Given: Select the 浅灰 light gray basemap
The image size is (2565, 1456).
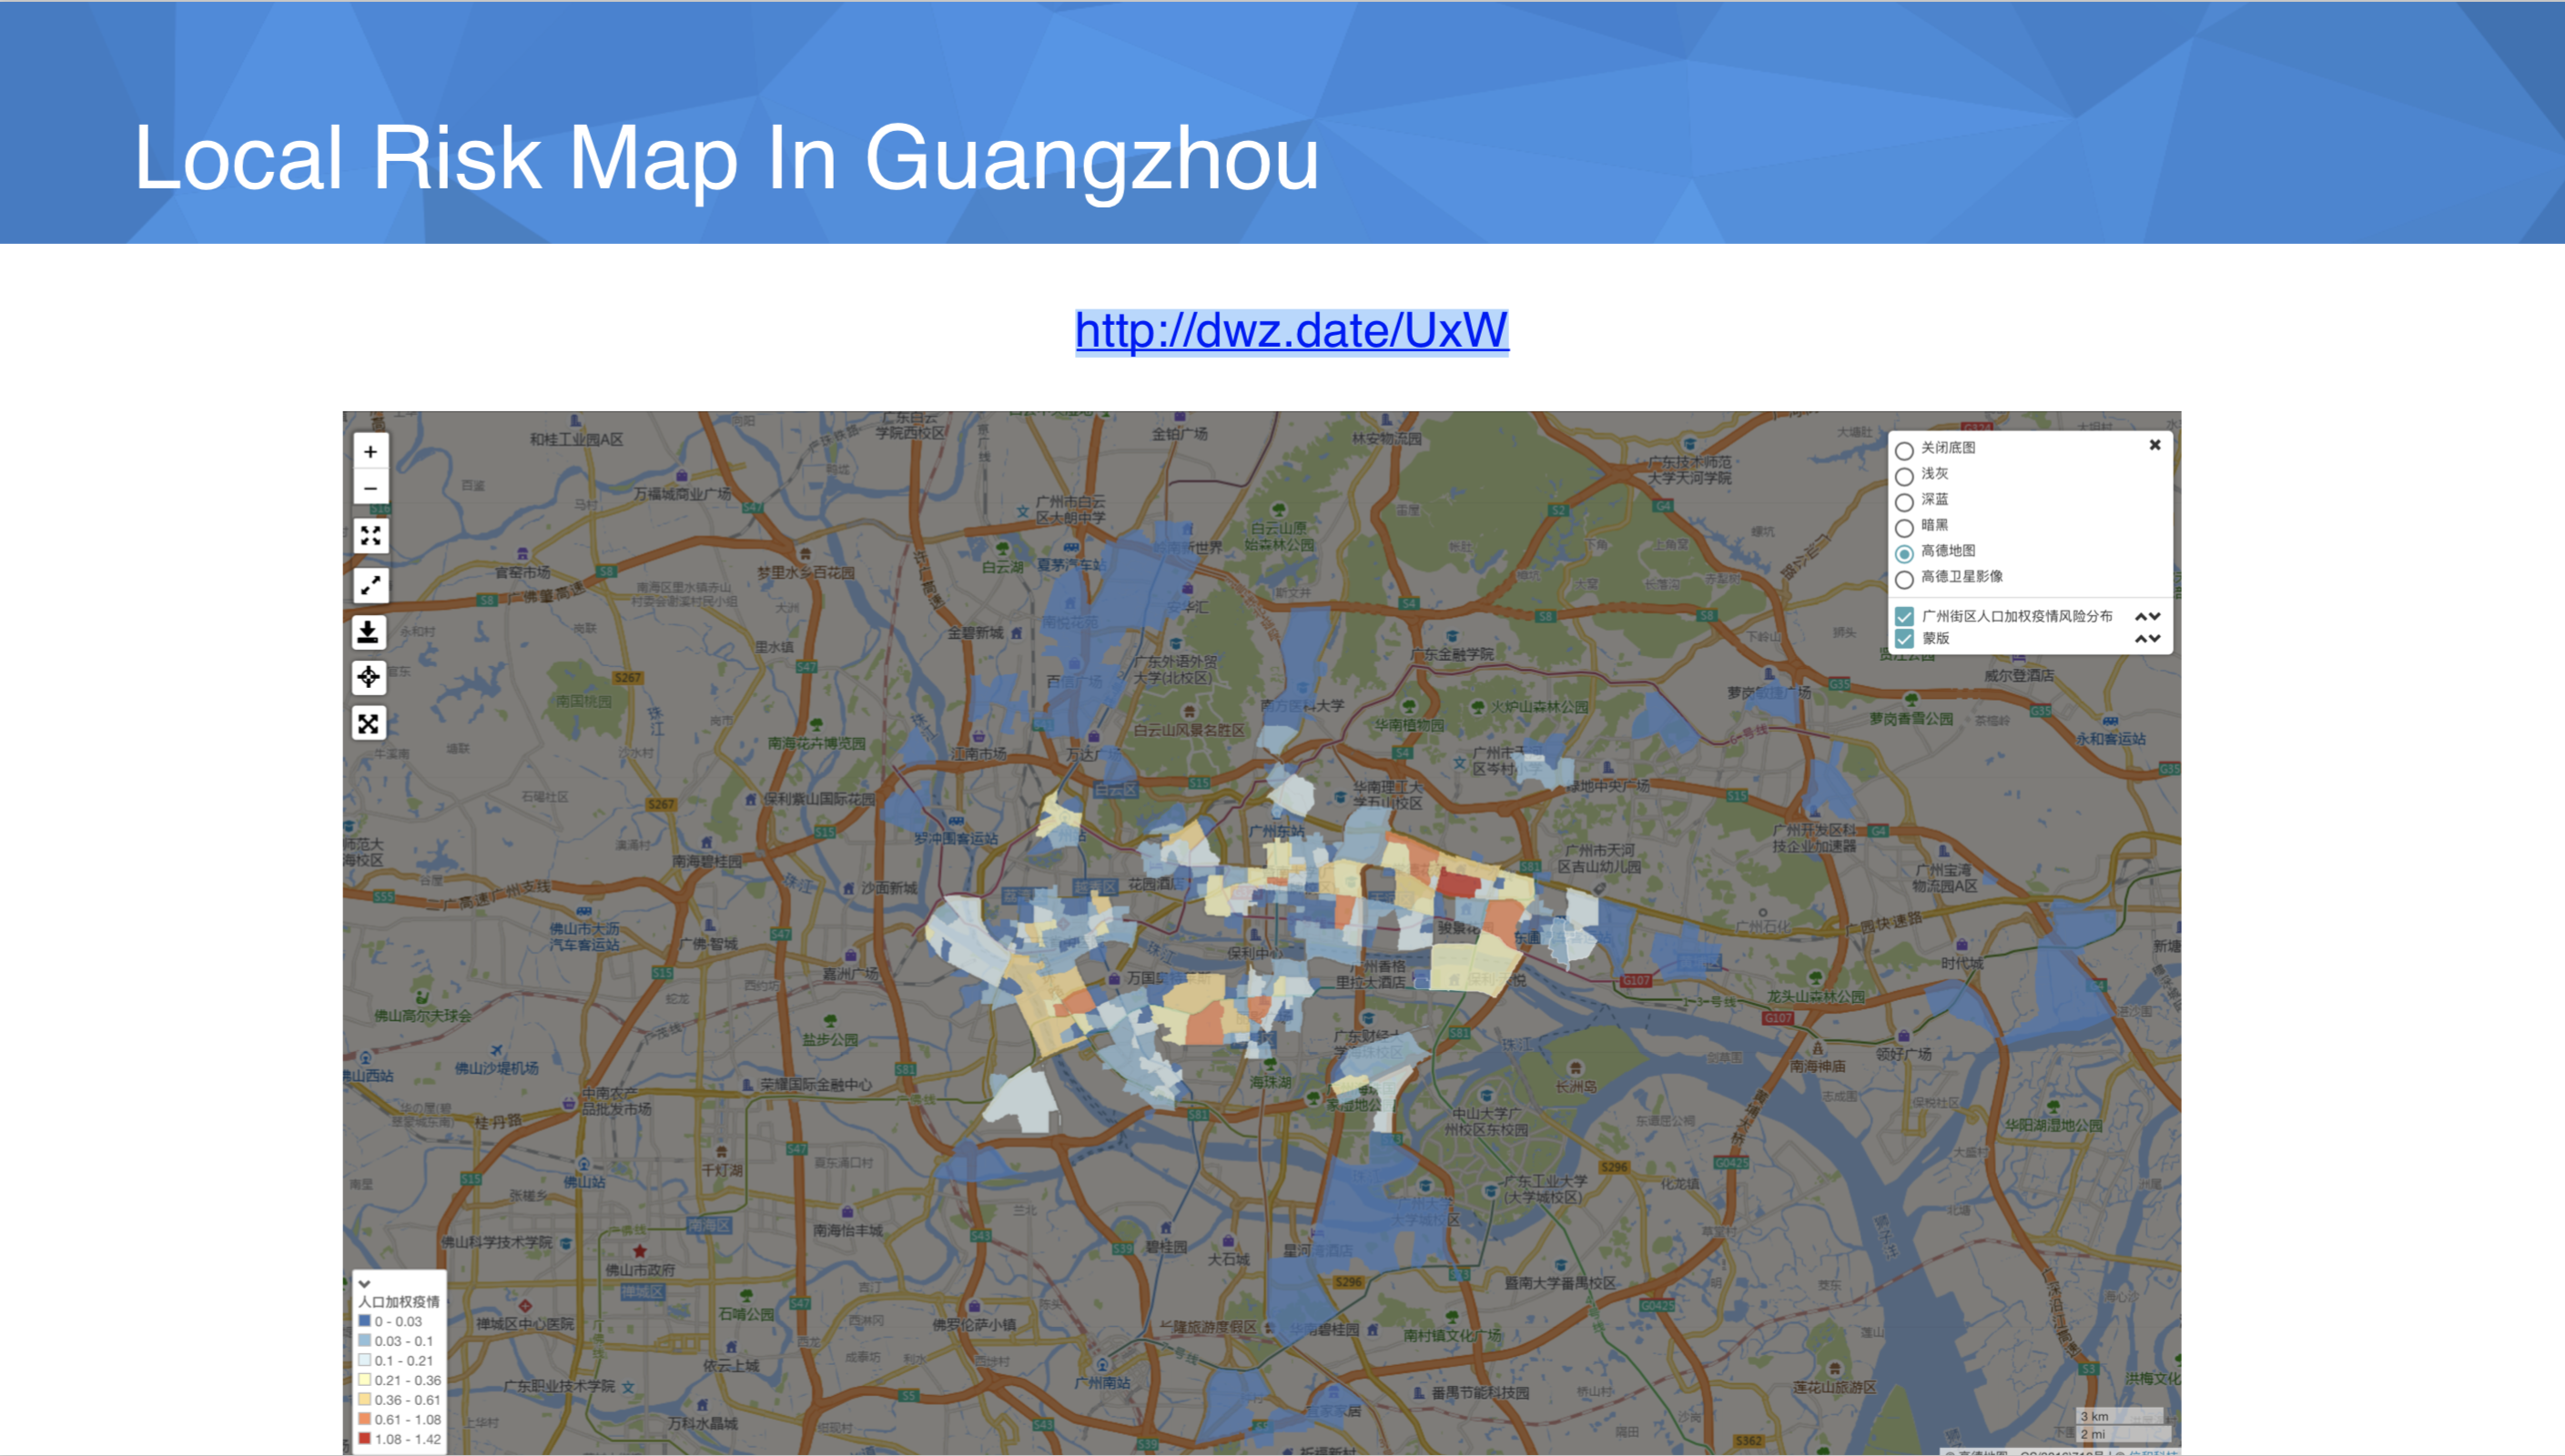Looking at the screenshot, I should (1904, 476).
